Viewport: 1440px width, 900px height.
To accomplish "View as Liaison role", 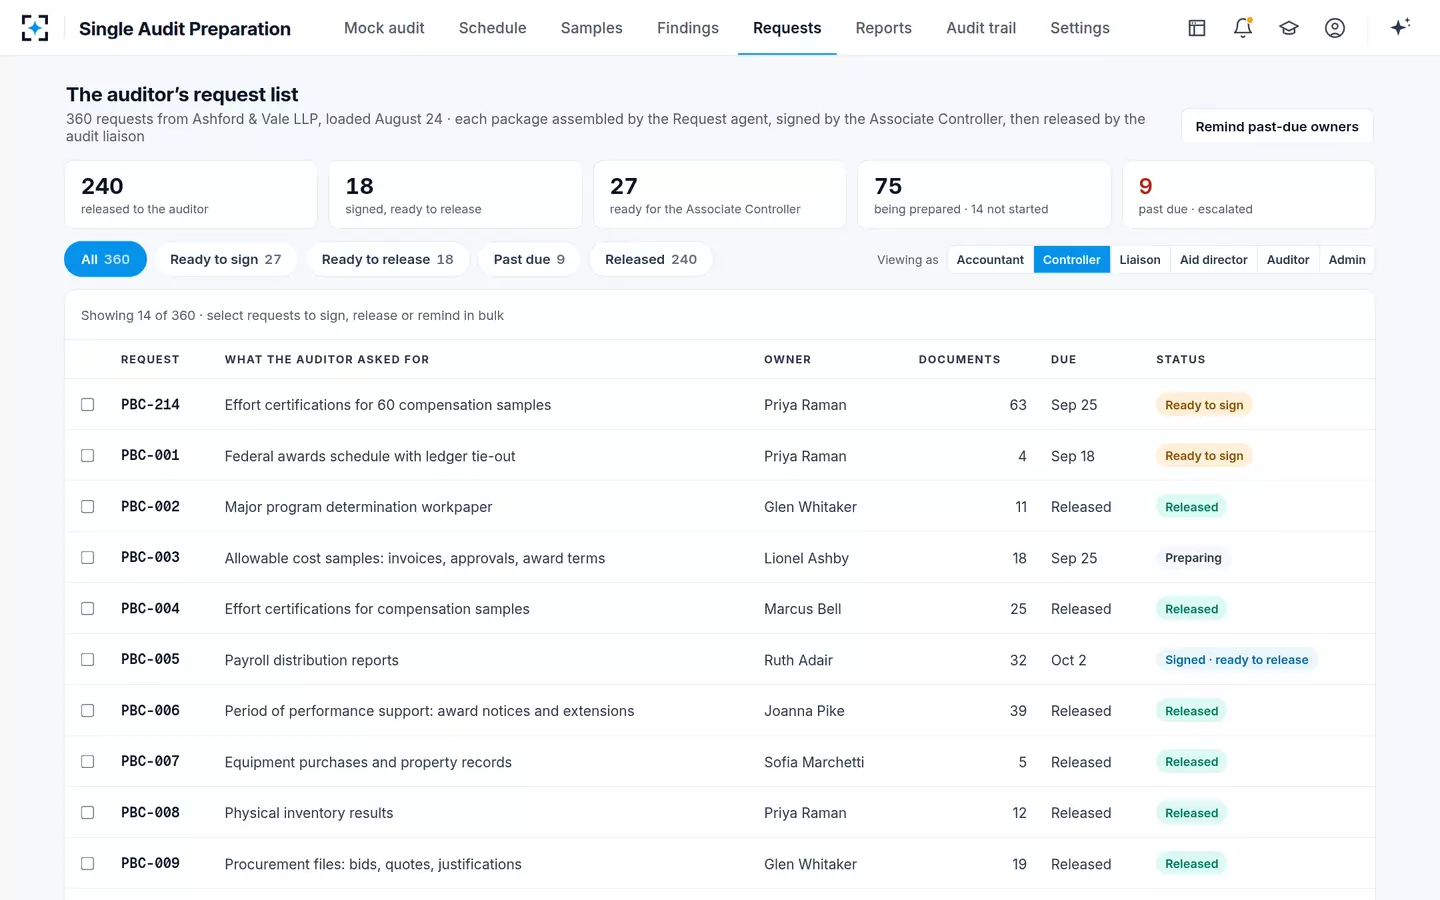I will [x=1140, y=260].
